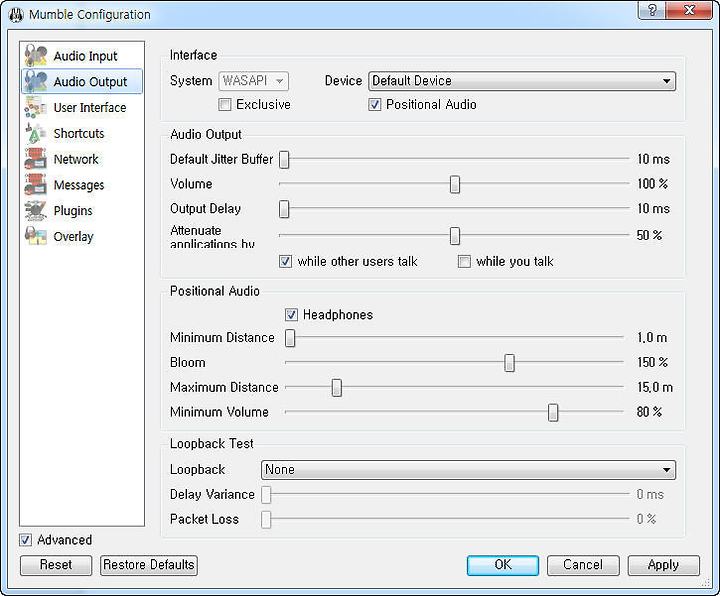
Task: Click the 80 % minimum volume value
Action: click(649, 412)
